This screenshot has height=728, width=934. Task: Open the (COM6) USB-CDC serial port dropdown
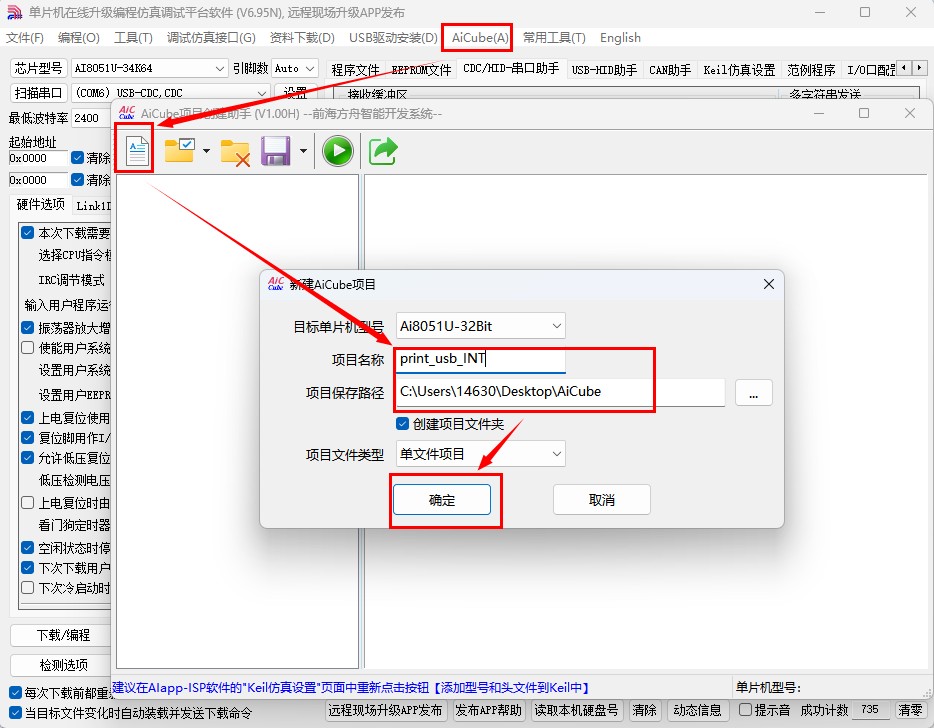(x=170, y=93)
